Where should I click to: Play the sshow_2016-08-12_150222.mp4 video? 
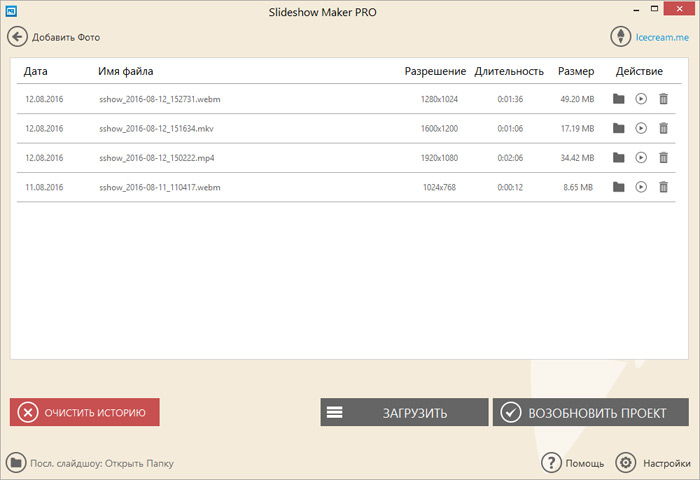click(x=641, y=157)
